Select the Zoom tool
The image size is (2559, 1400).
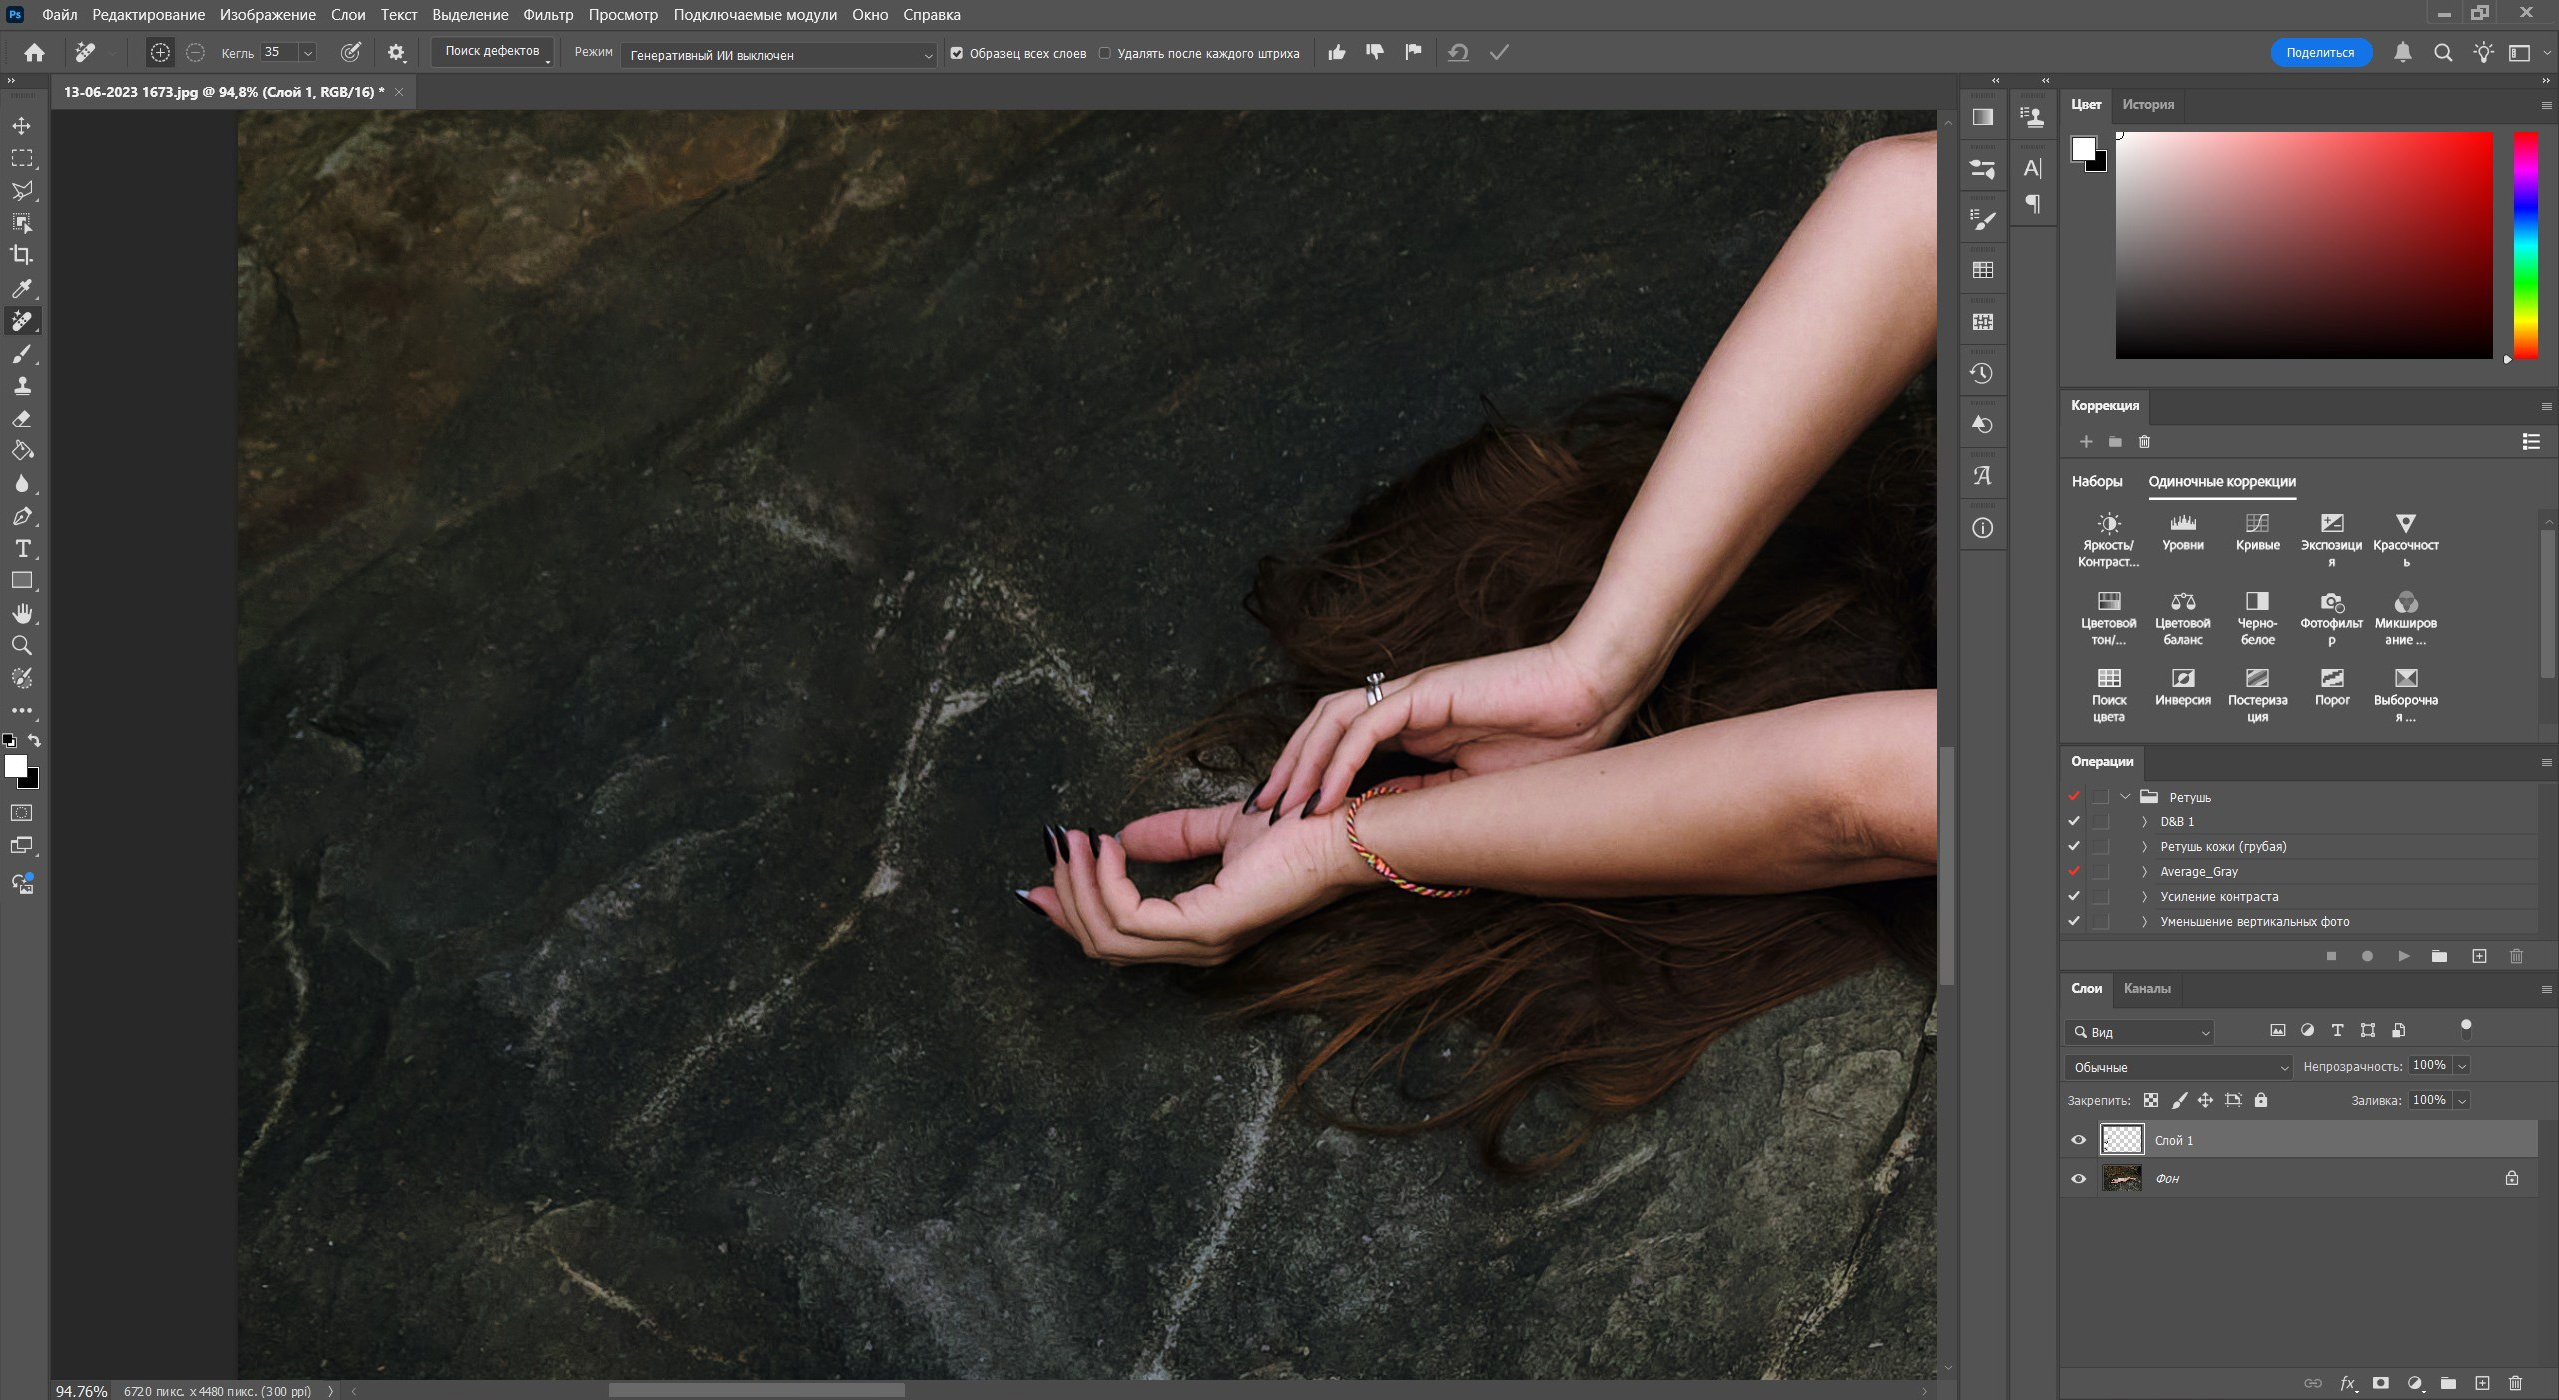pos(22,645)
